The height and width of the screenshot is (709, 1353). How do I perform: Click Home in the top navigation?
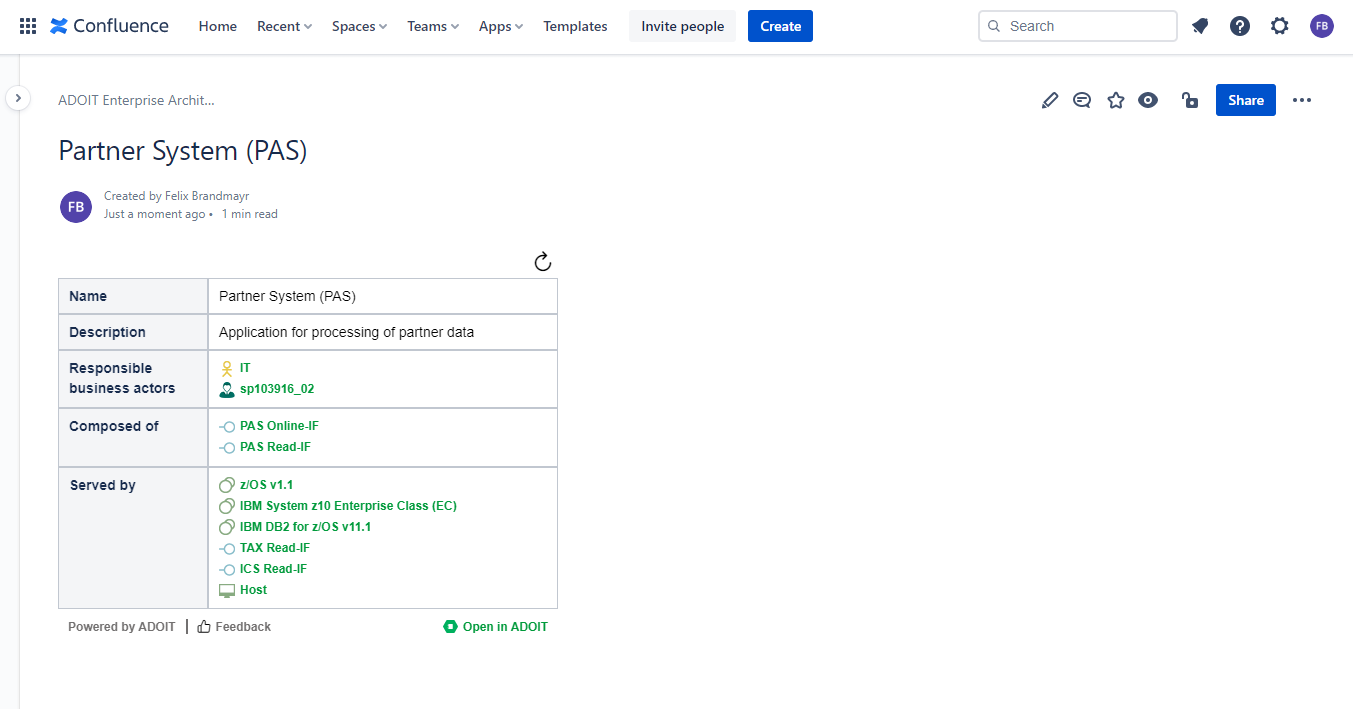point(218,26)
